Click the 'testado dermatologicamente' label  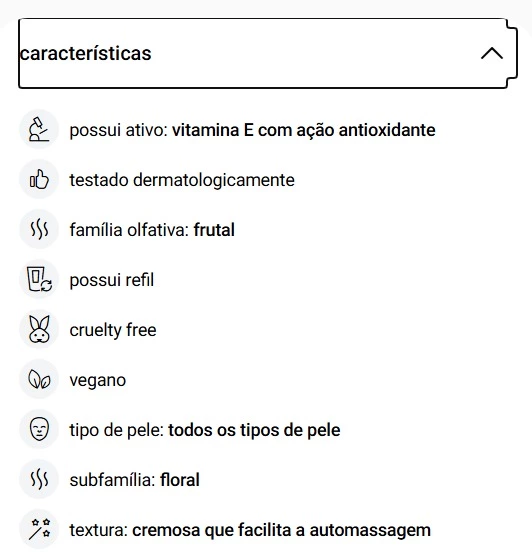[182, 180]
